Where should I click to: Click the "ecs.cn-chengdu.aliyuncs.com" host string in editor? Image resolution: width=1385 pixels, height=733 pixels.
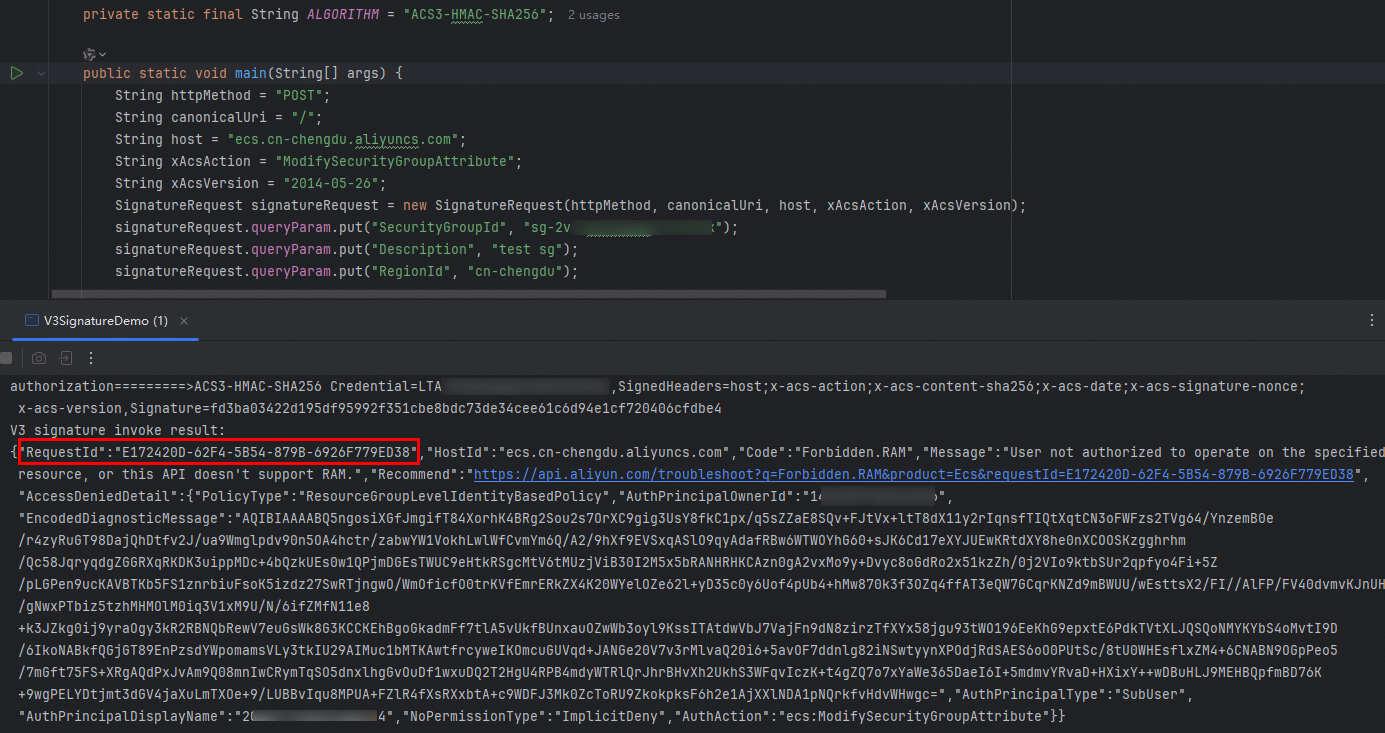tap(343, 139)
